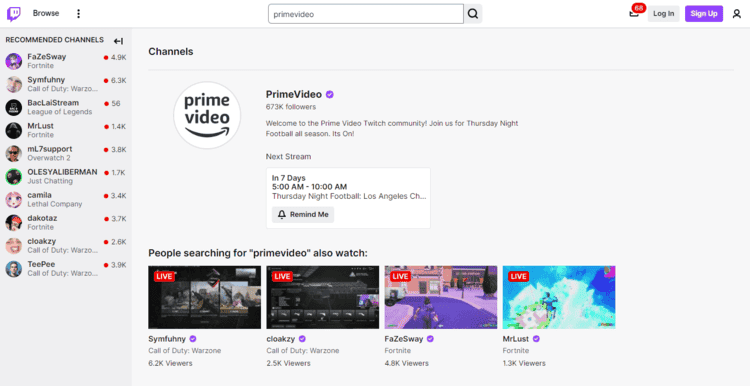Click the verified badge beside MrLust card

[536, 339]
